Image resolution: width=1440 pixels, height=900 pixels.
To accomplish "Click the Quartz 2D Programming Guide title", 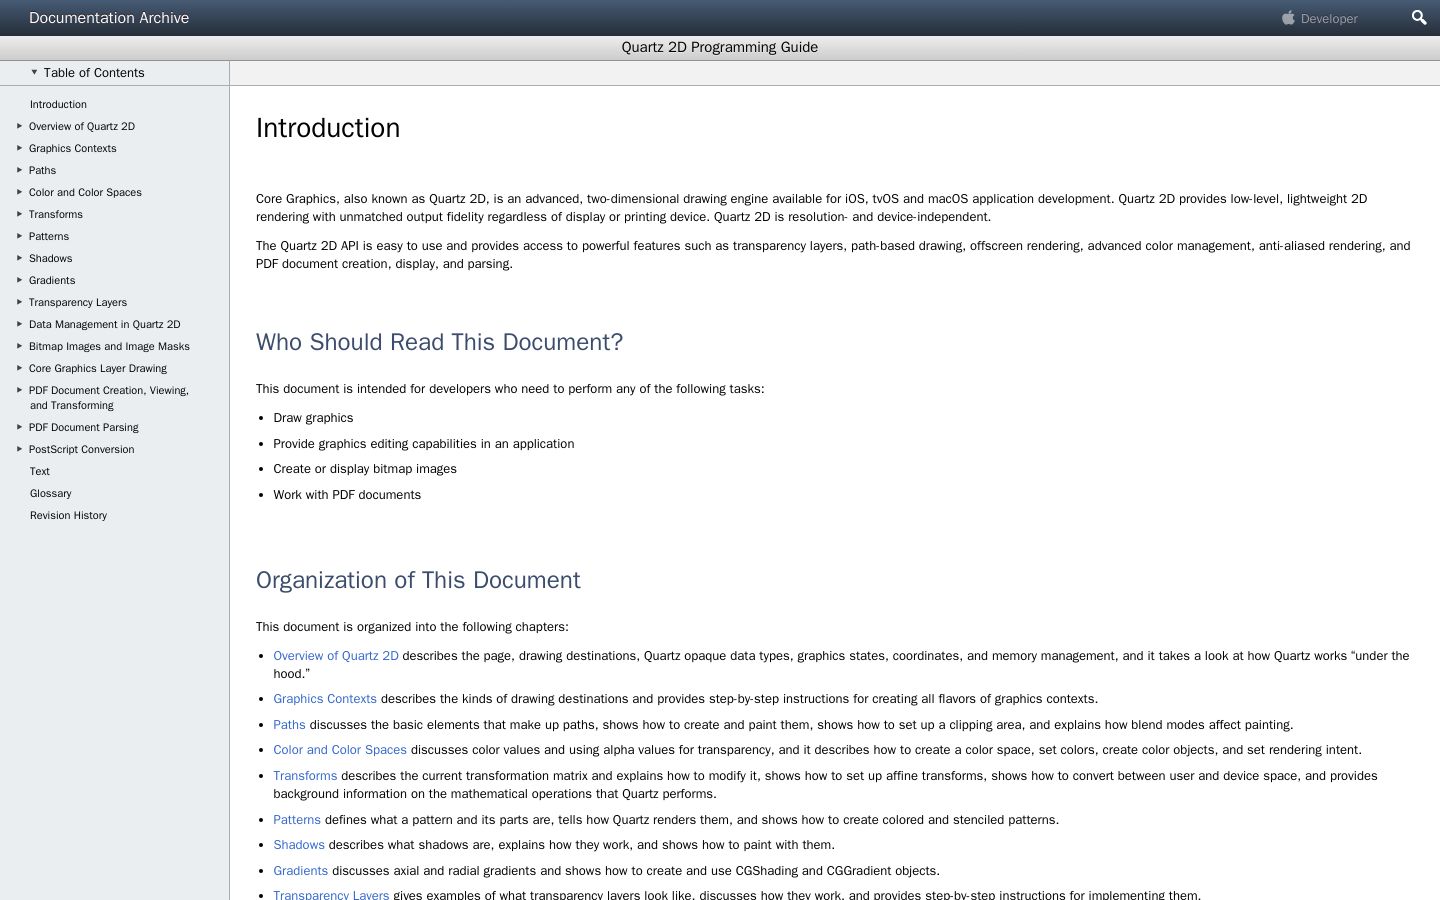I will click(720, 47).
